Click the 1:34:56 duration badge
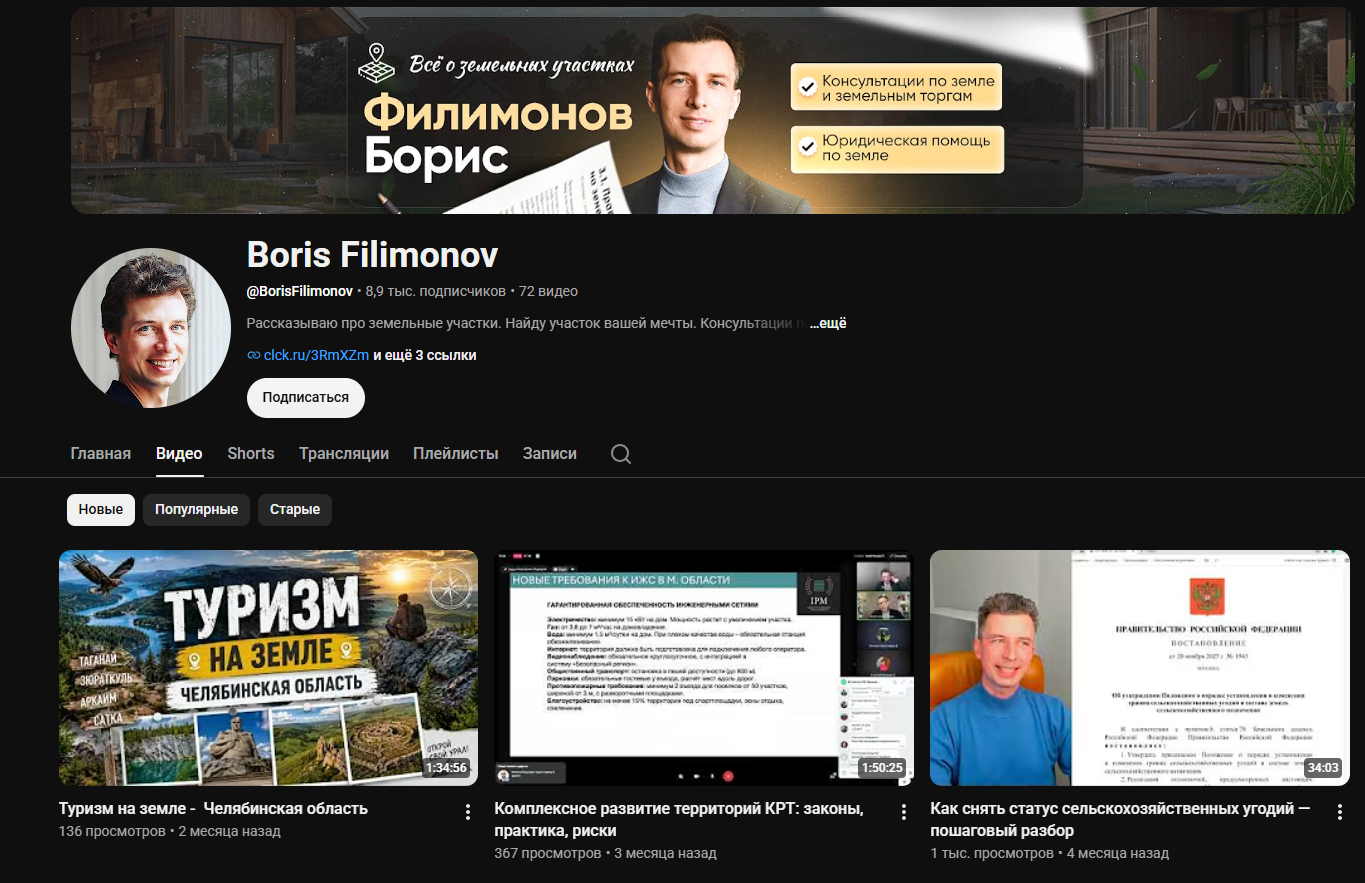 (446, 768)
